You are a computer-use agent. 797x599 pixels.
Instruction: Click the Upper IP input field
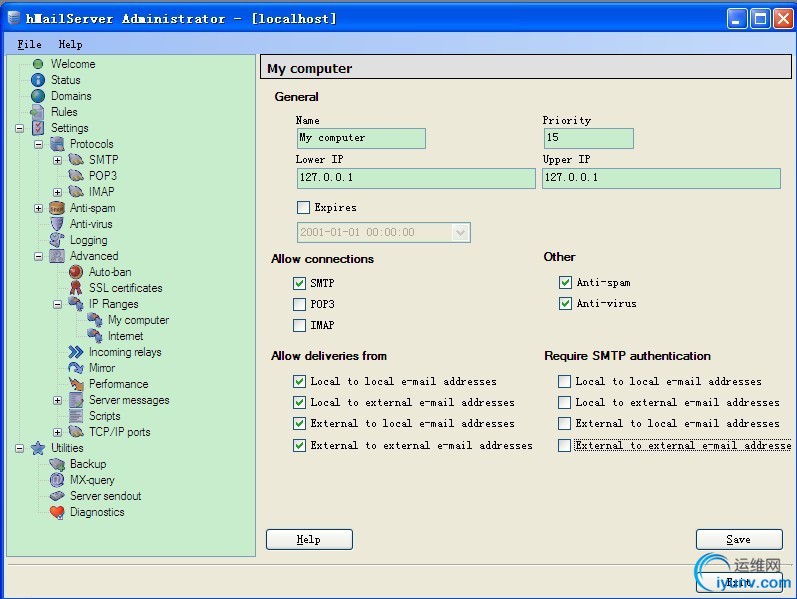[661, 178]
